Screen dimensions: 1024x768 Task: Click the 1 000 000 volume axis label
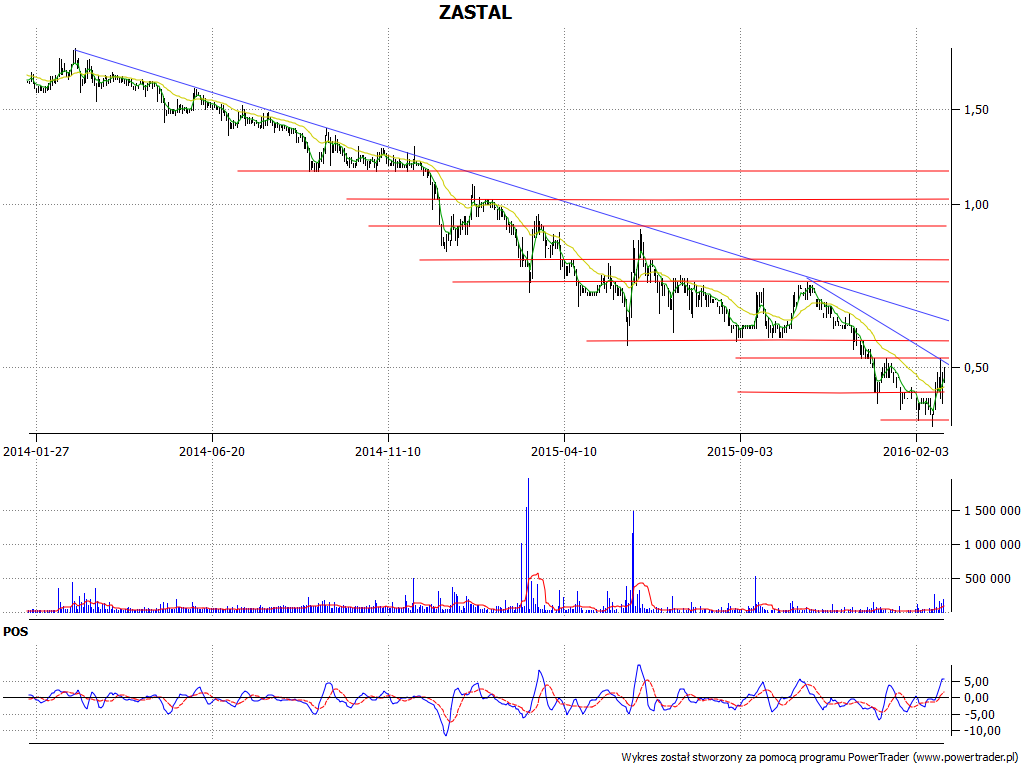[992, 545]
